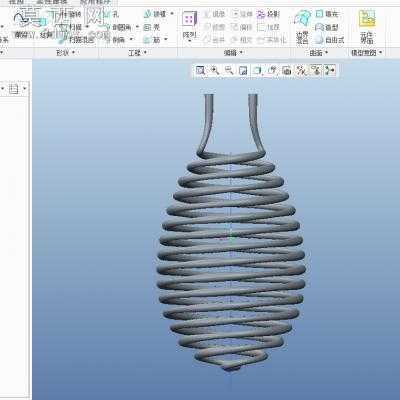Expand the Round (倒圆角) dropdown arrow
The width and height of the screenshot is (400, 400).
click(x=137, y=27)
